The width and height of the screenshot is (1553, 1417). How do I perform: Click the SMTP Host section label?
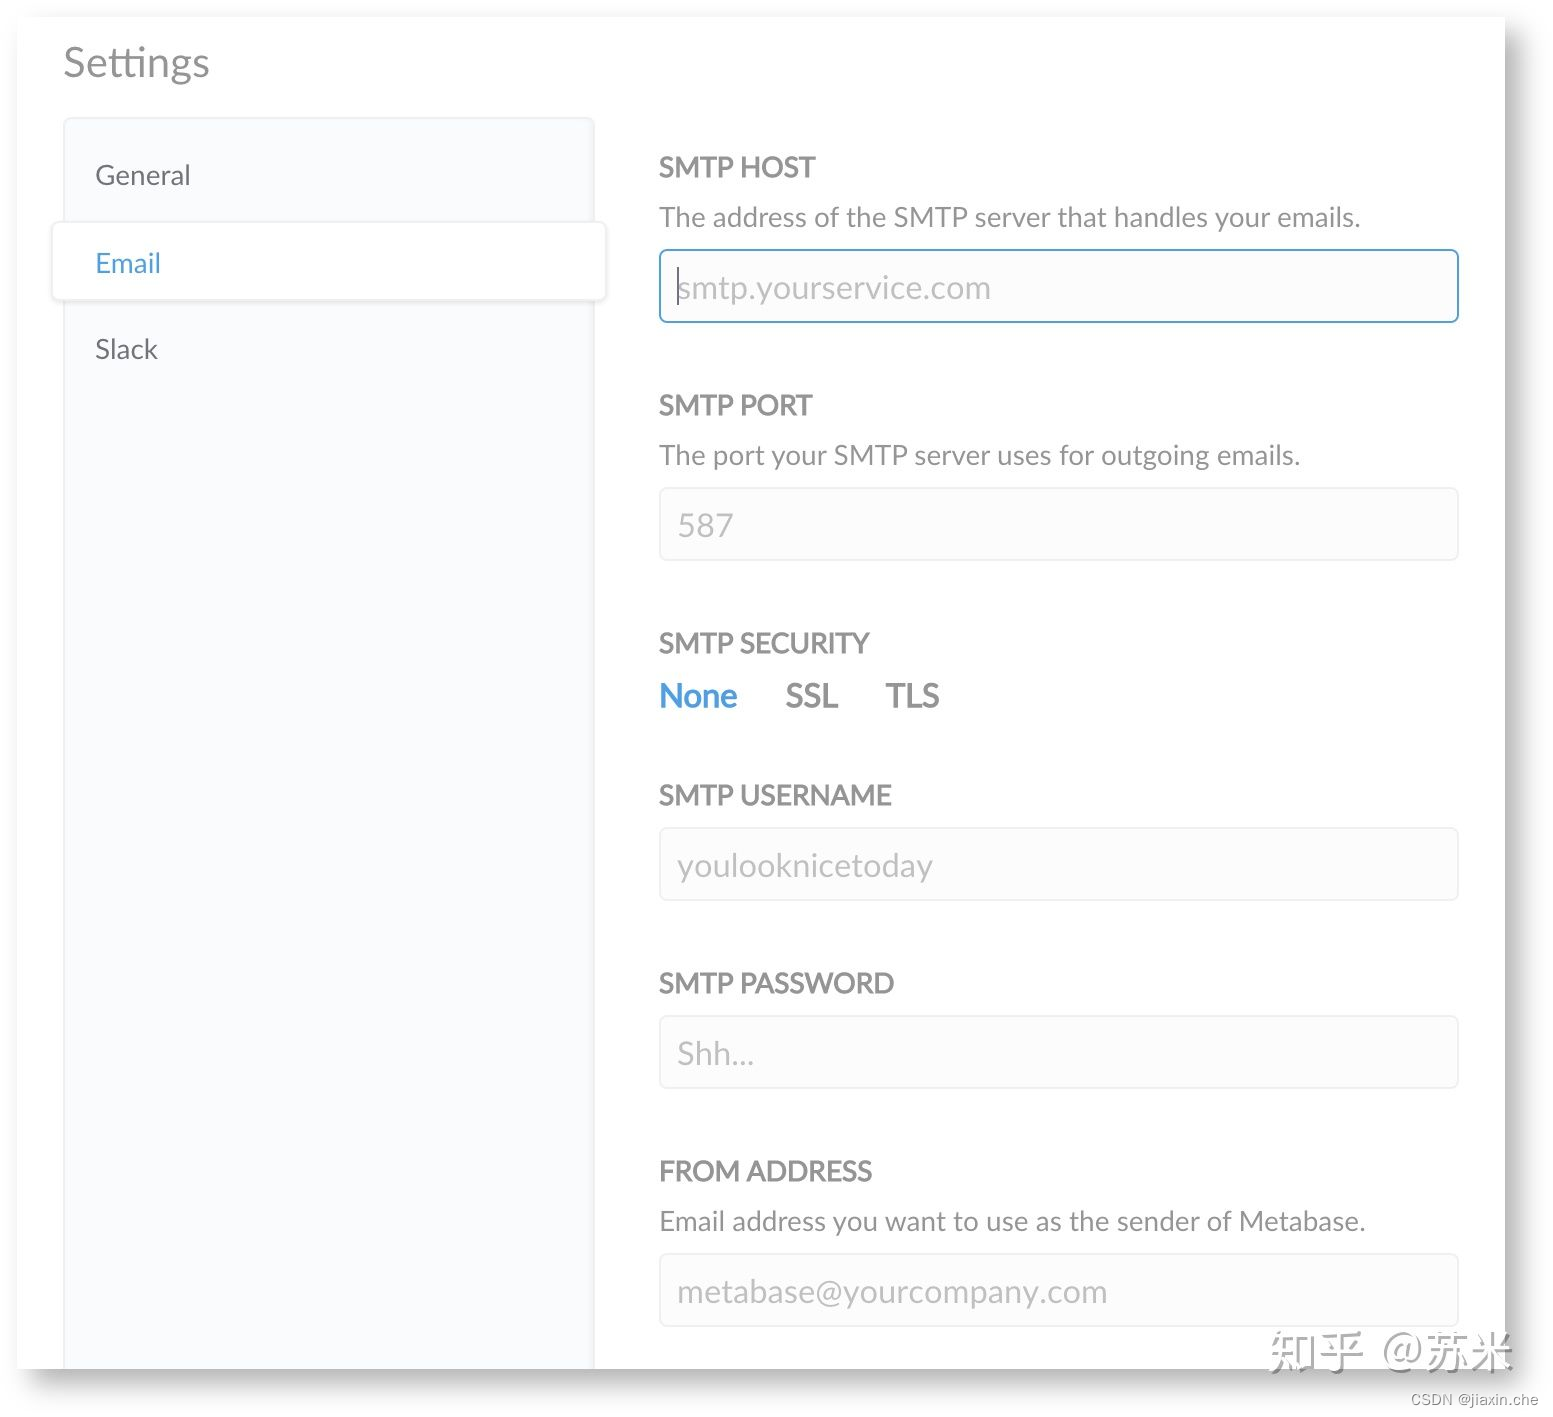coord(736,167)
